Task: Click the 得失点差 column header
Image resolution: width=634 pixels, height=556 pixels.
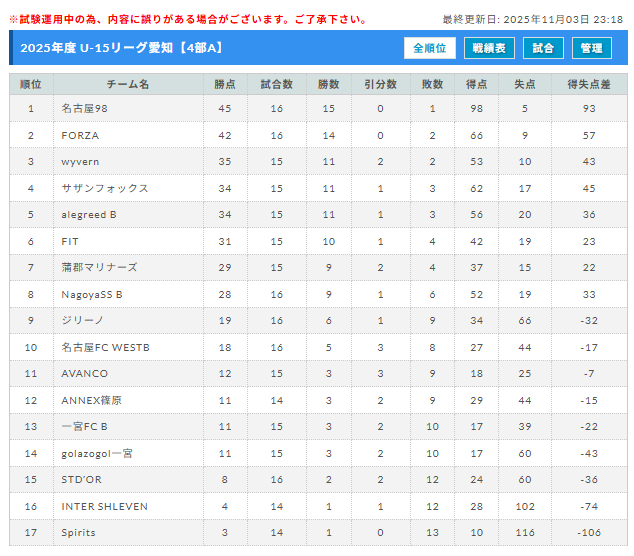Action: tap(589, 84)
